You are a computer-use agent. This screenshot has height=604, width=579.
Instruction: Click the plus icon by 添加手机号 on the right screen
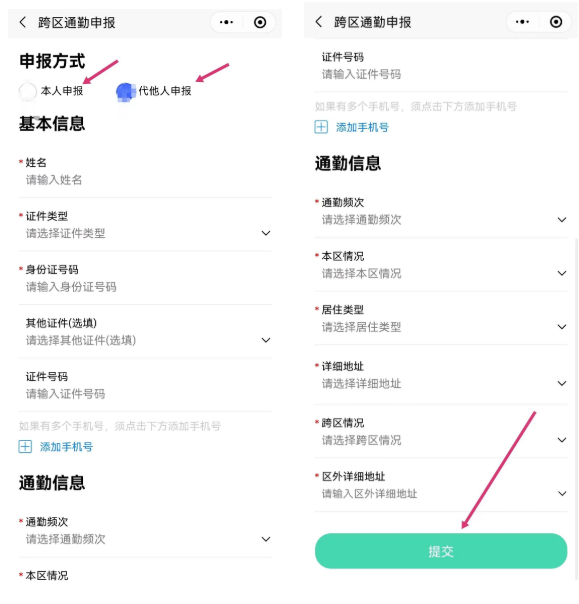tap(321, 127)
